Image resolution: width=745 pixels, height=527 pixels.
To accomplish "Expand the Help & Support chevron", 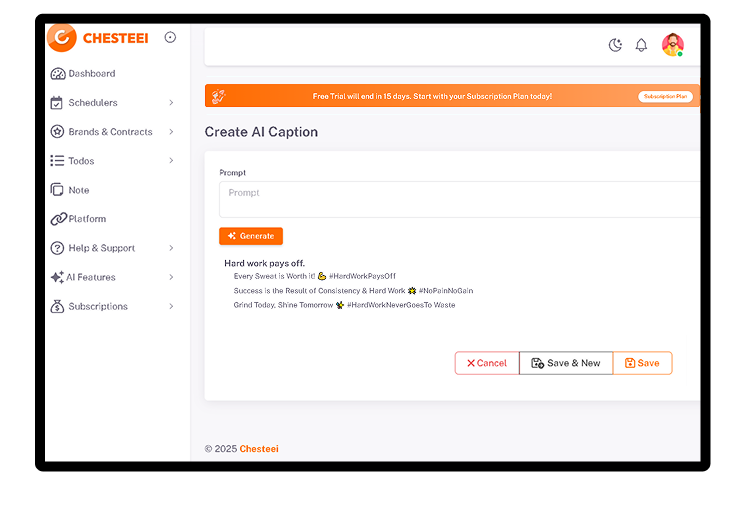I will pyautogui.click(x=171, y=248).
